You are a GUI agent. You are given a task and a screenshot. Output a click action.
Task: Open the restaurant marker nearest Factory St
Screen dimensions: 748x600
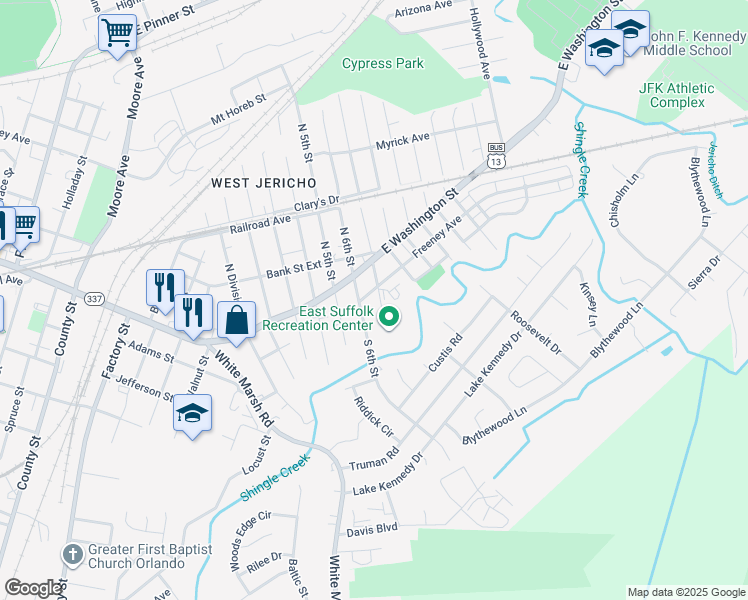[x=165, y=290]
